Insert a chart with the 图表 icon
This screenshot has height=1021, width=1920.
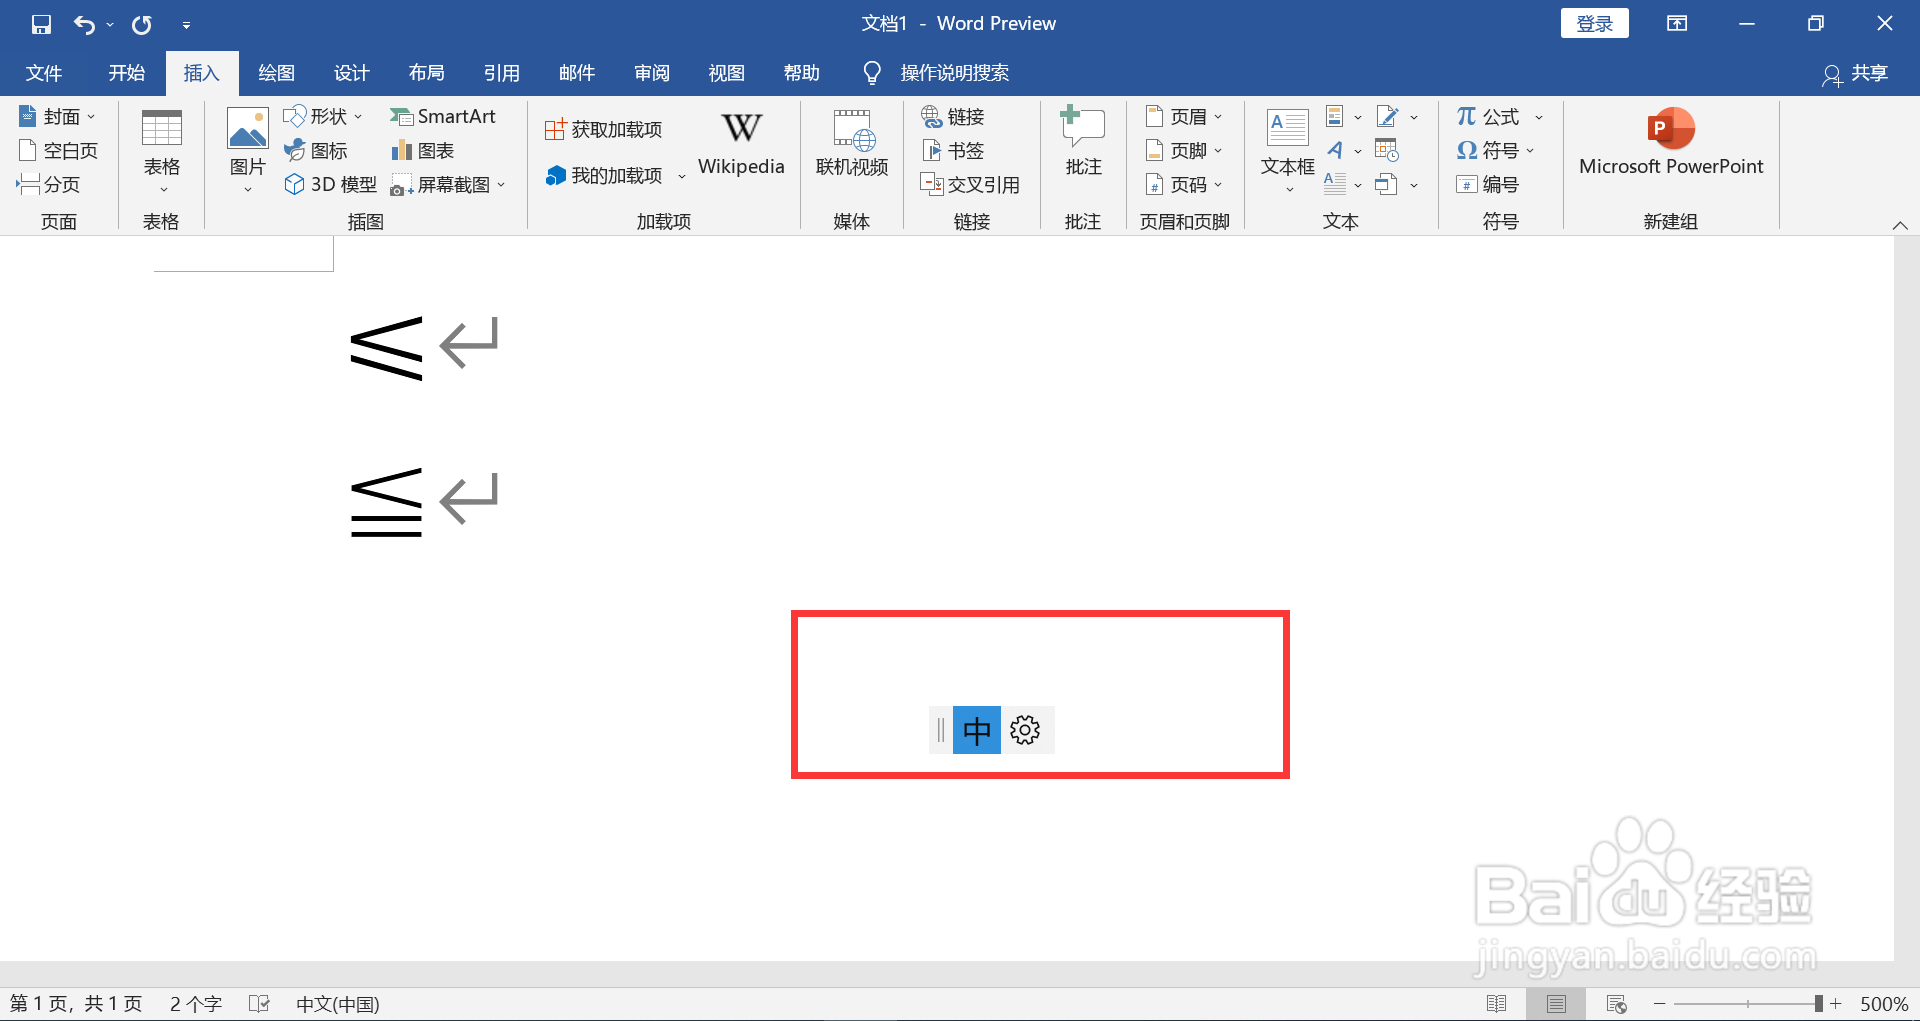421,150
